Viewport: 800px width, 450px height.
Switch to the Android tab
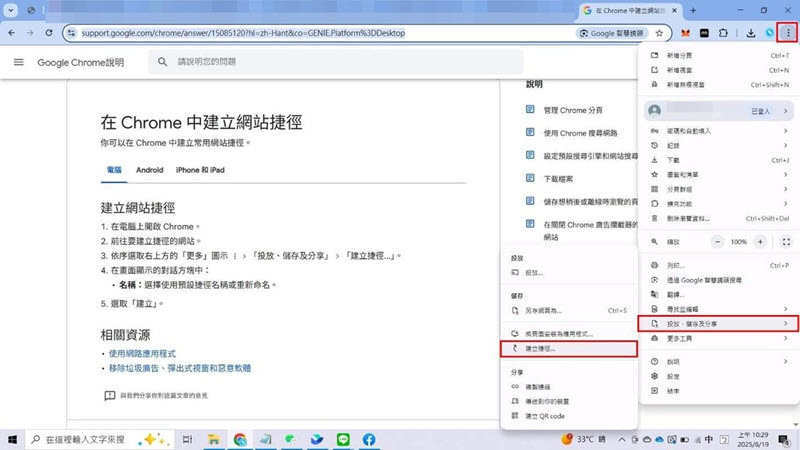coord(149,170)
